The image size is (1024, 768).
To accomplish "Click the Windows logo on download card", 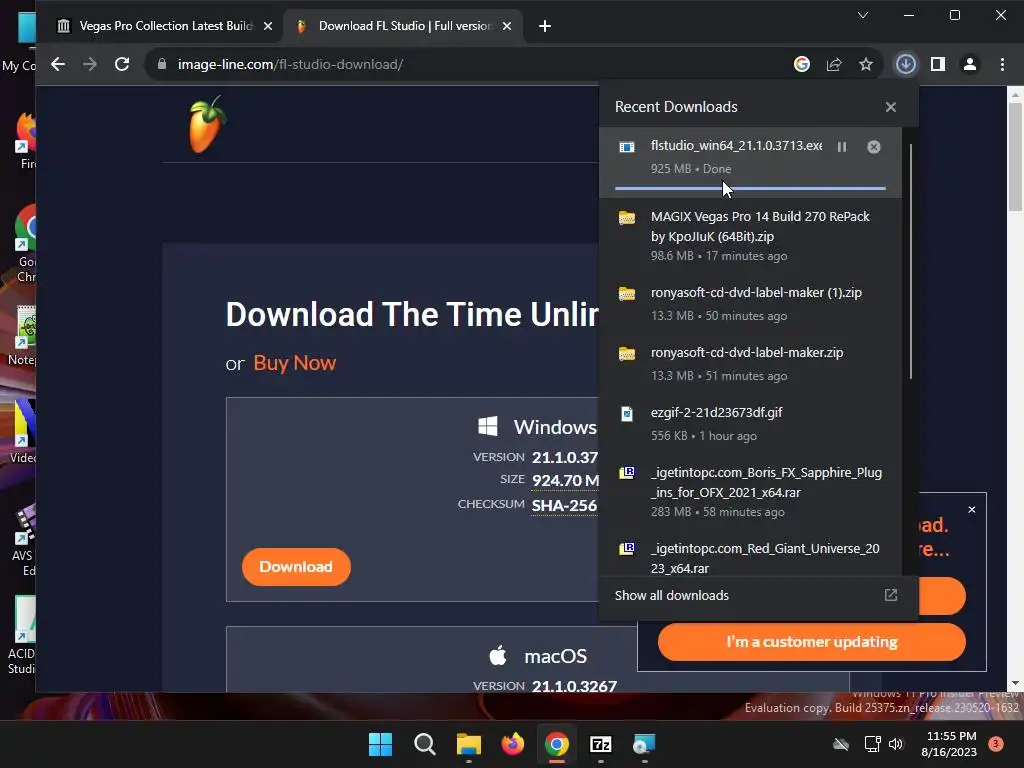I will (488, 426).
